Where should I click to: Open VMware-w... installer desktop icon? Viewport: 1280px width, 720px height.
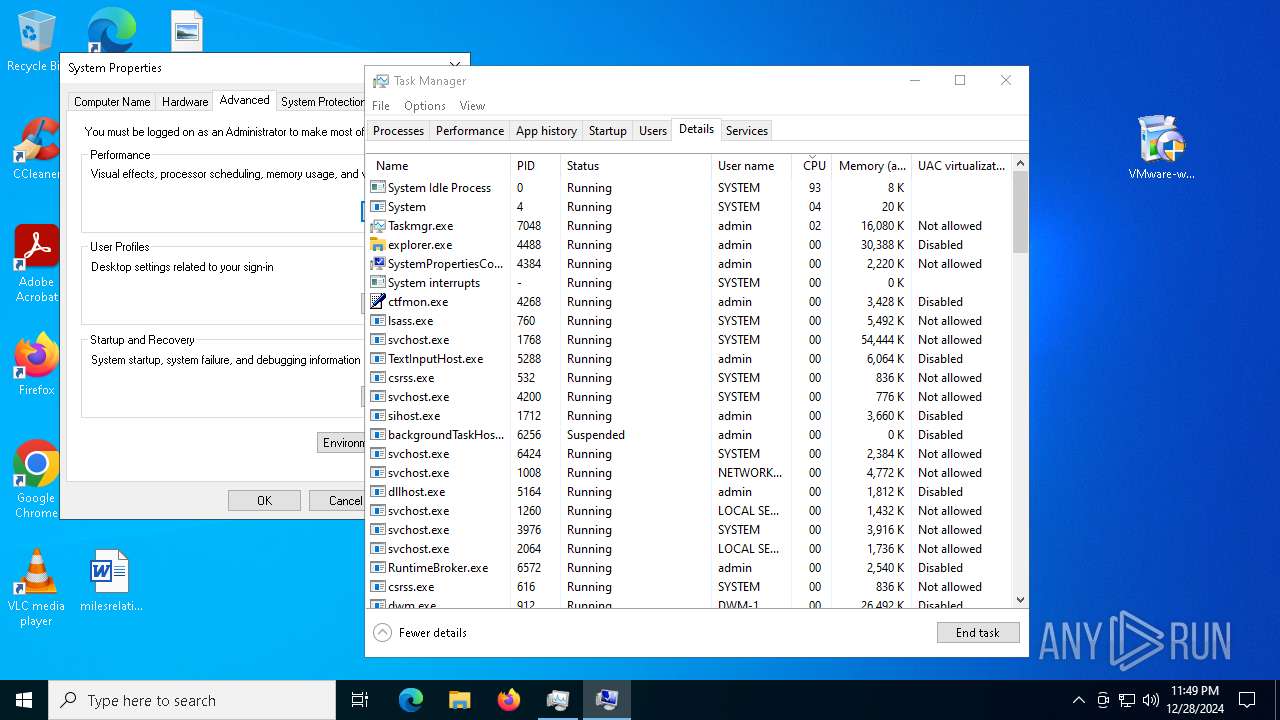[1161, 147]
